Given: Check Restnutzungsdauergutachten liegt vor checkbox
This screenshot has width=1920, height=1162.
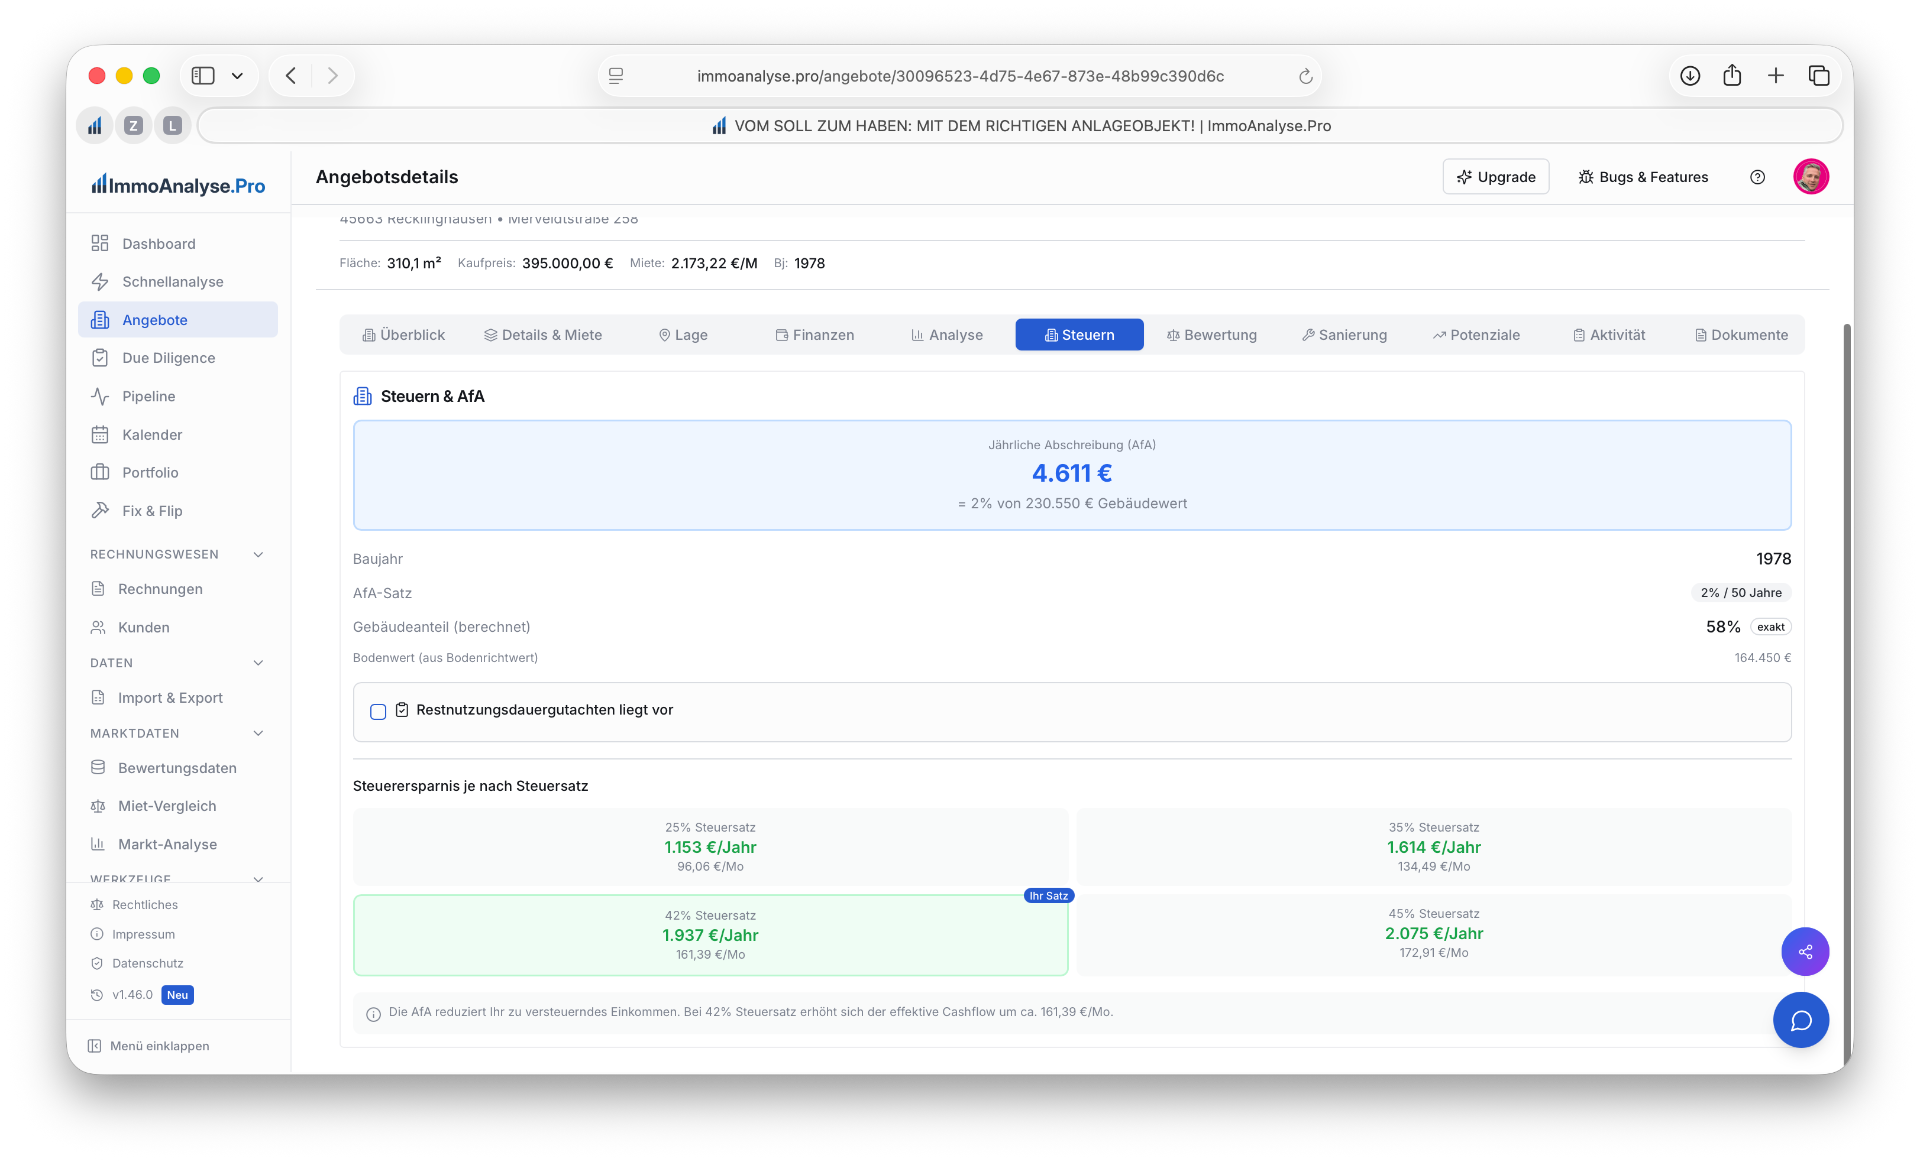Looking at the screenshot, I should (378, 711).
